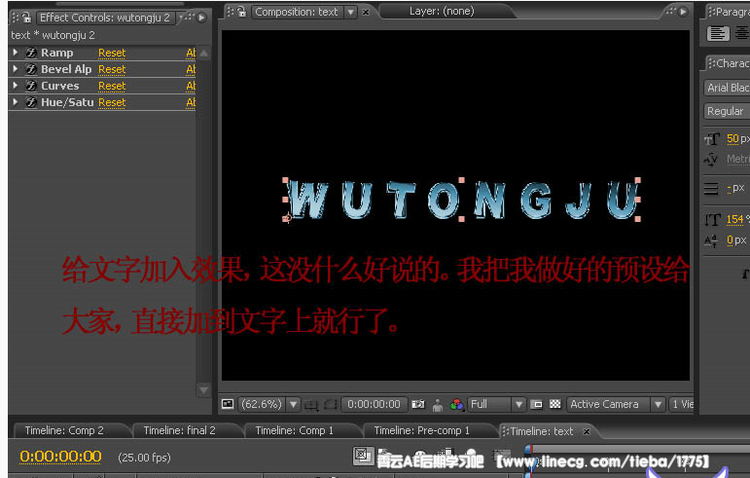Reset the Ramp effect

pos(112,53)
